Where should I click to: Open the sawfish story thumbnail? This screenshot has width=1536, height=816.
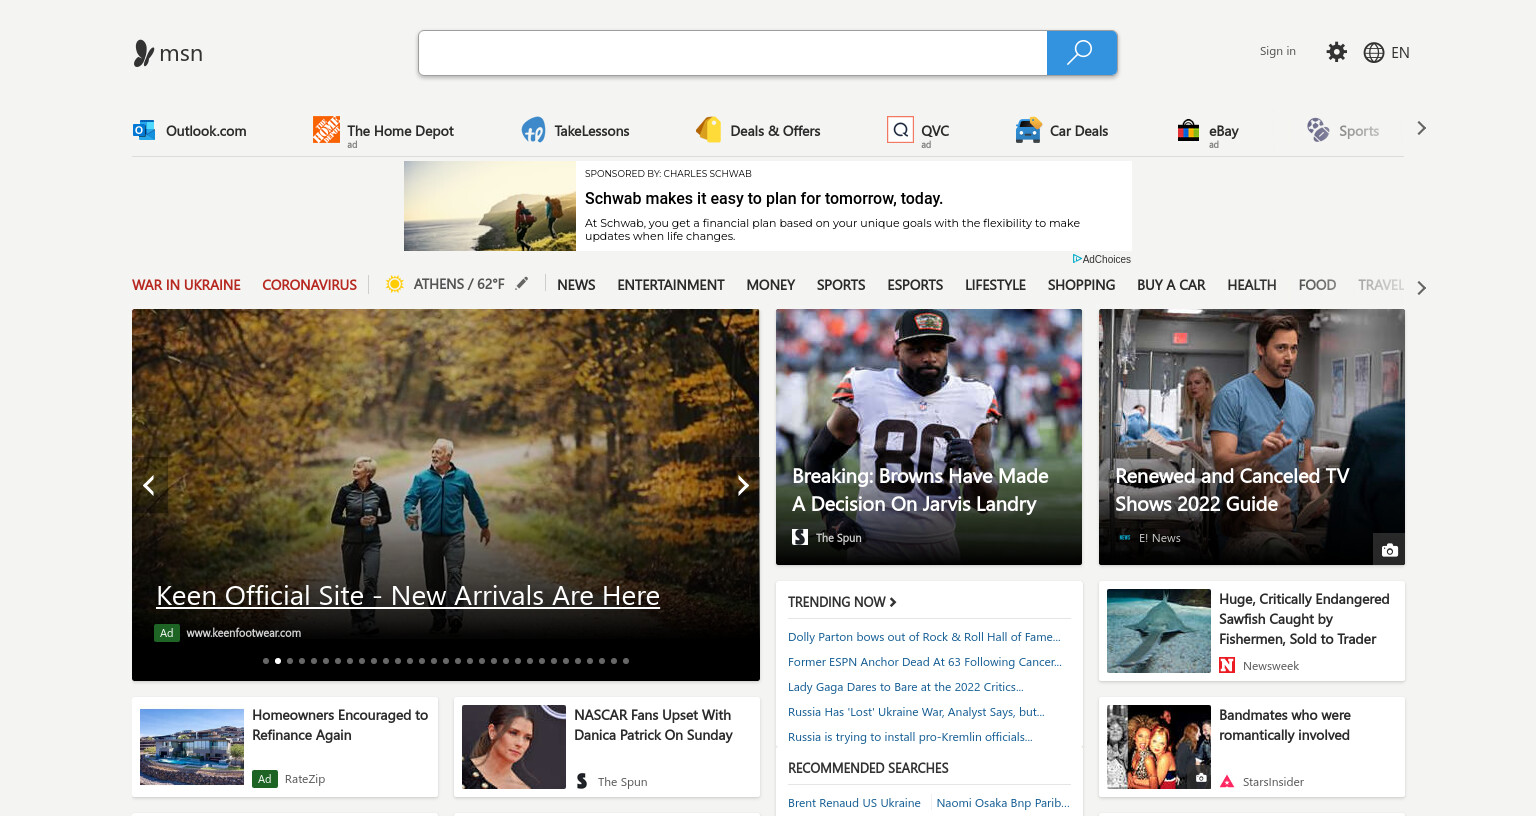pos(1159,631)
